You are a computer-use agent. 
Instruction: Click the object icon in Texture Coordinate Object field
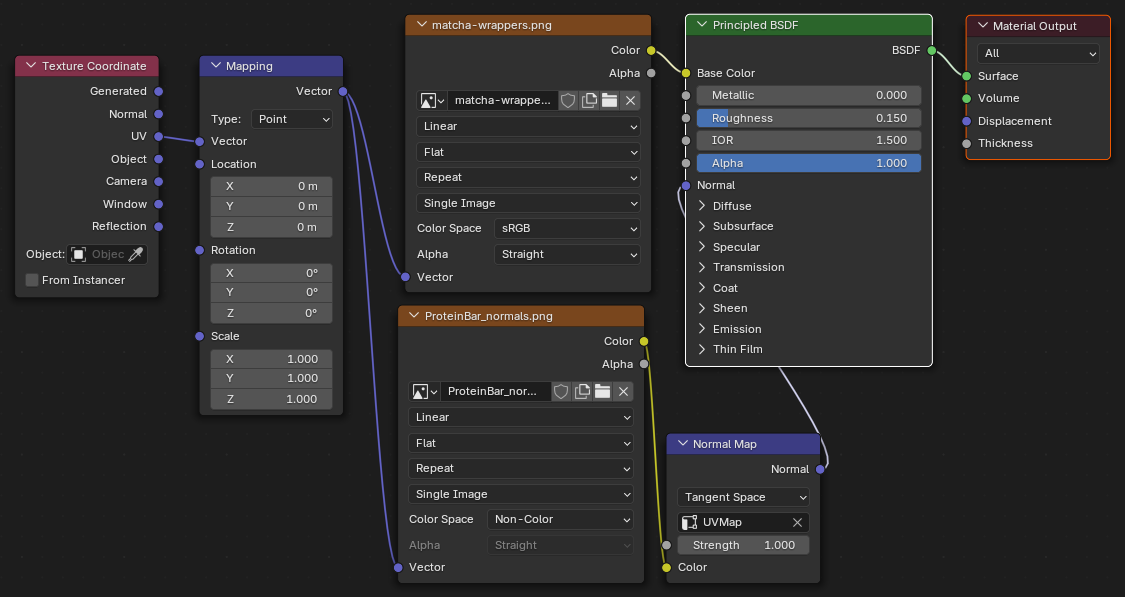click(78, 254)
